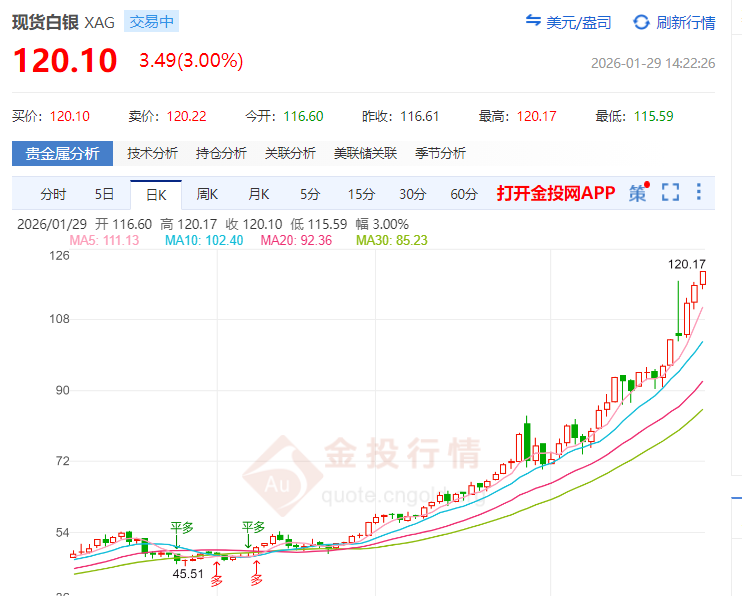Open the 技术分析 tab

point(152,153)
